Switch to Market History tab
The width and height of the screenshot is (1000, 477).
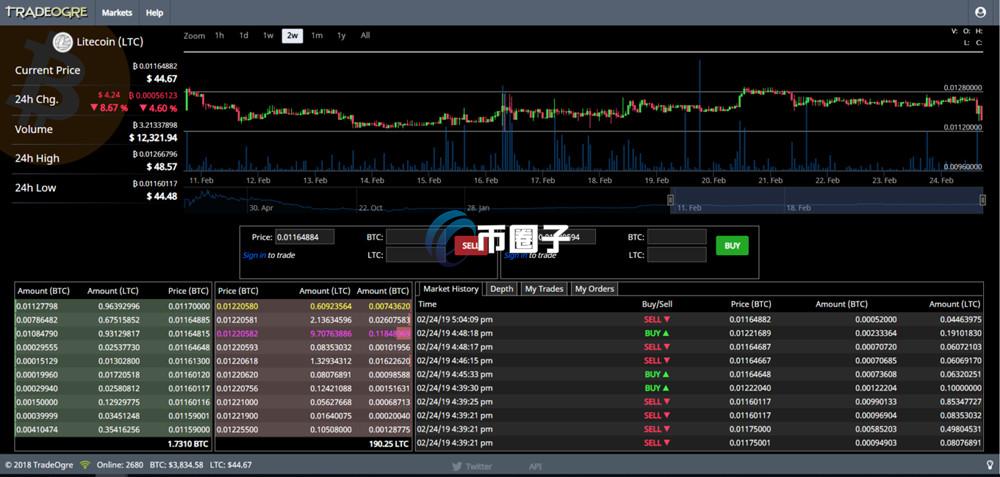pyautogui.click(x=451, y=289)
